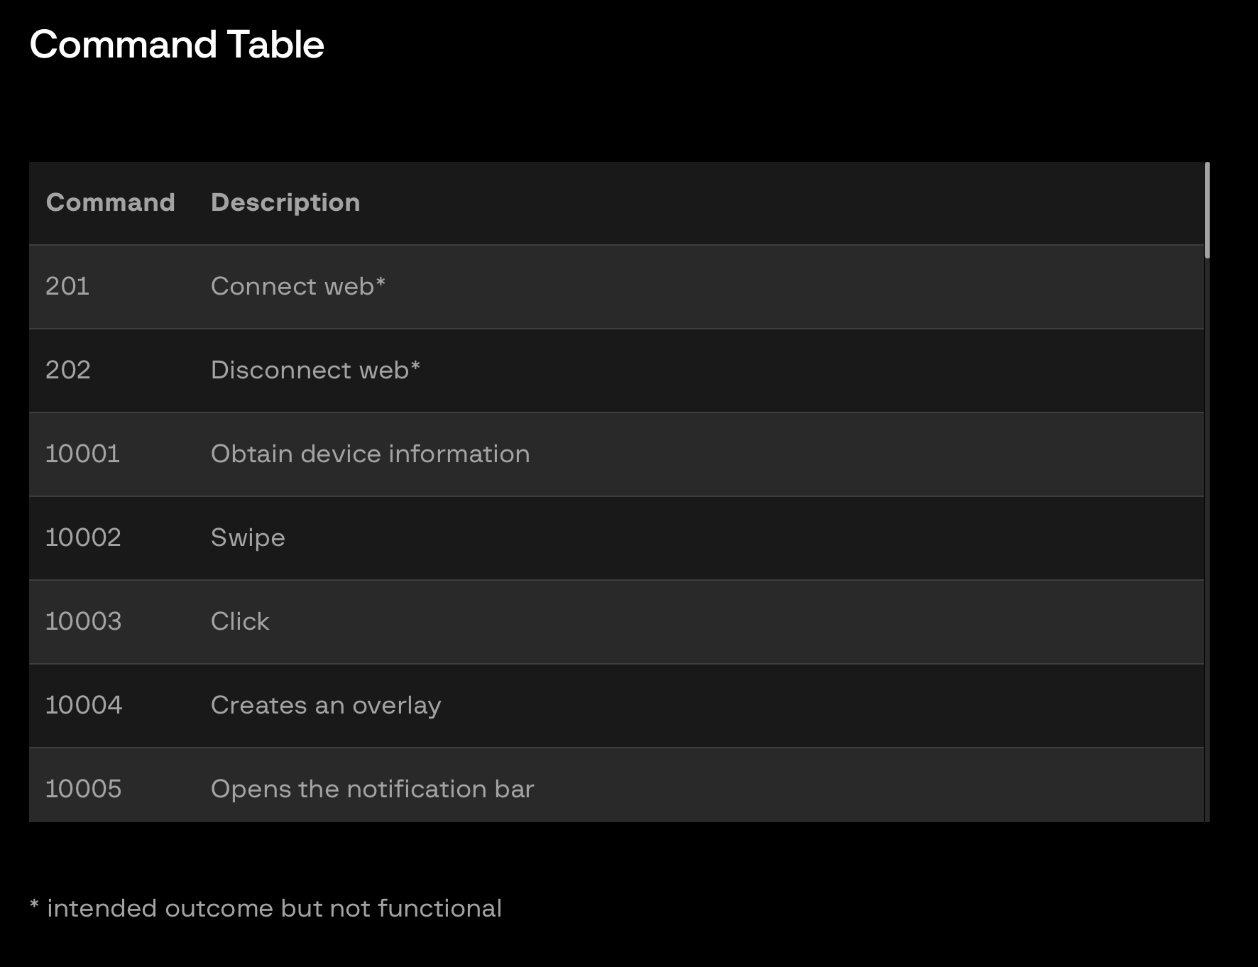Click the Click description cell
The image size is (1258, 967).
click(240, 621)
